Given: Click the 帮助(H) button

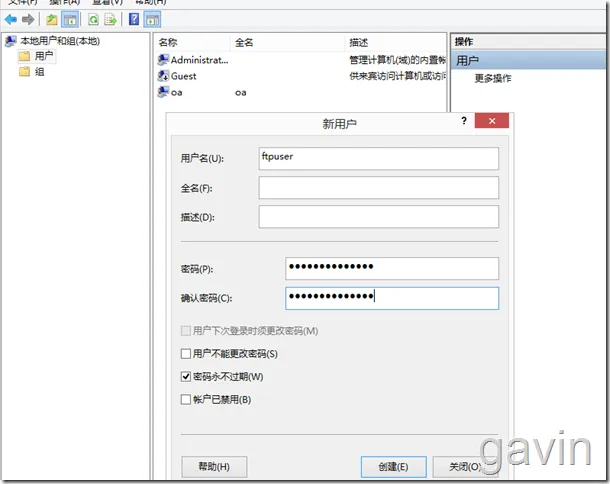Looking at the screenshot, I should pos(214,466).
